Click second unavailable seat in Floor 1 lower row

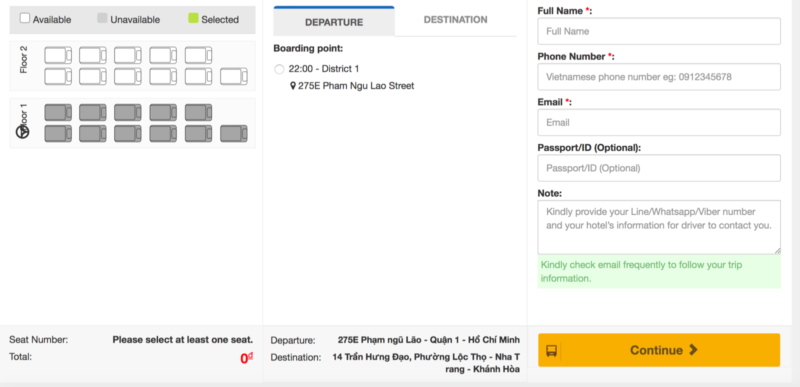click(93, 134)
